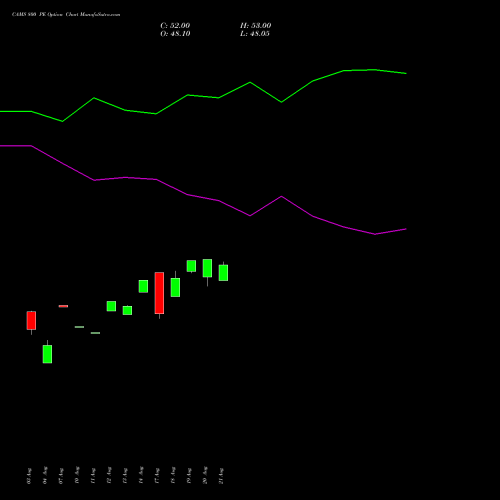This screenshot has width=500, height=500.
Task: Select the red candle on 03 Aug
Action: [x=31, y=321]
